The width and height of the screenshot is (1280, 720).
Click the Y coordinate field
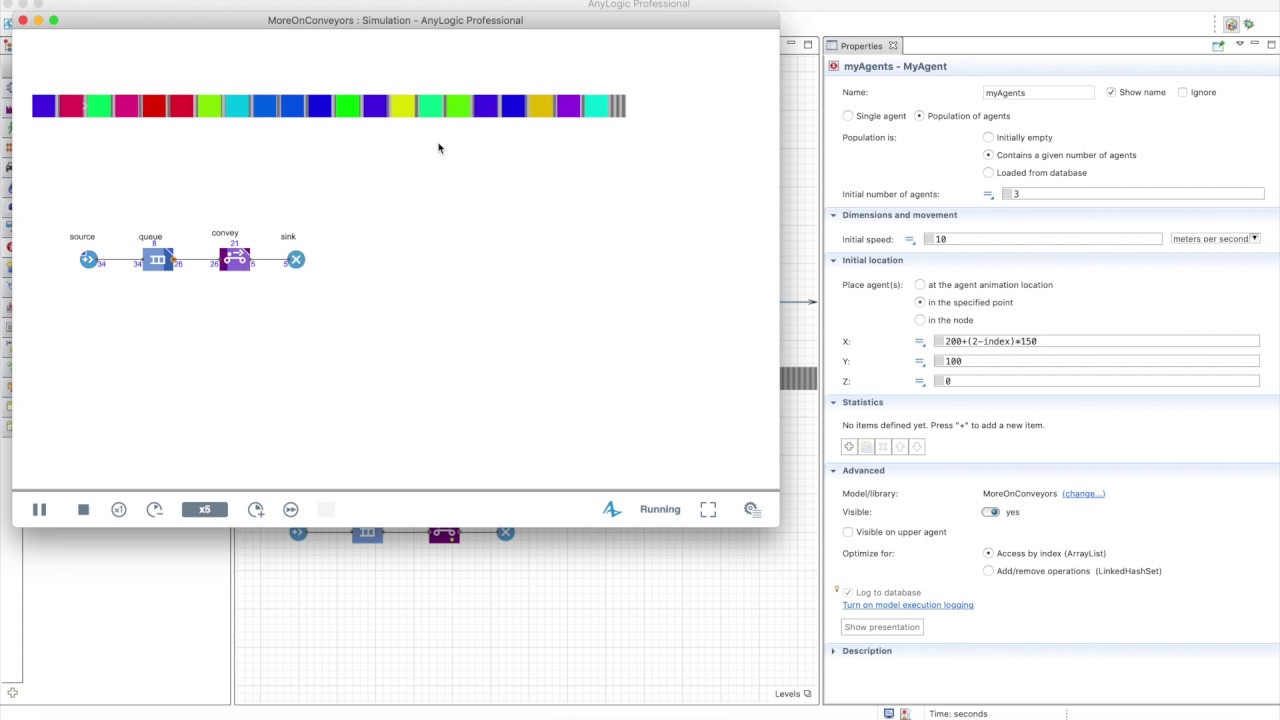pos(1097,361)
